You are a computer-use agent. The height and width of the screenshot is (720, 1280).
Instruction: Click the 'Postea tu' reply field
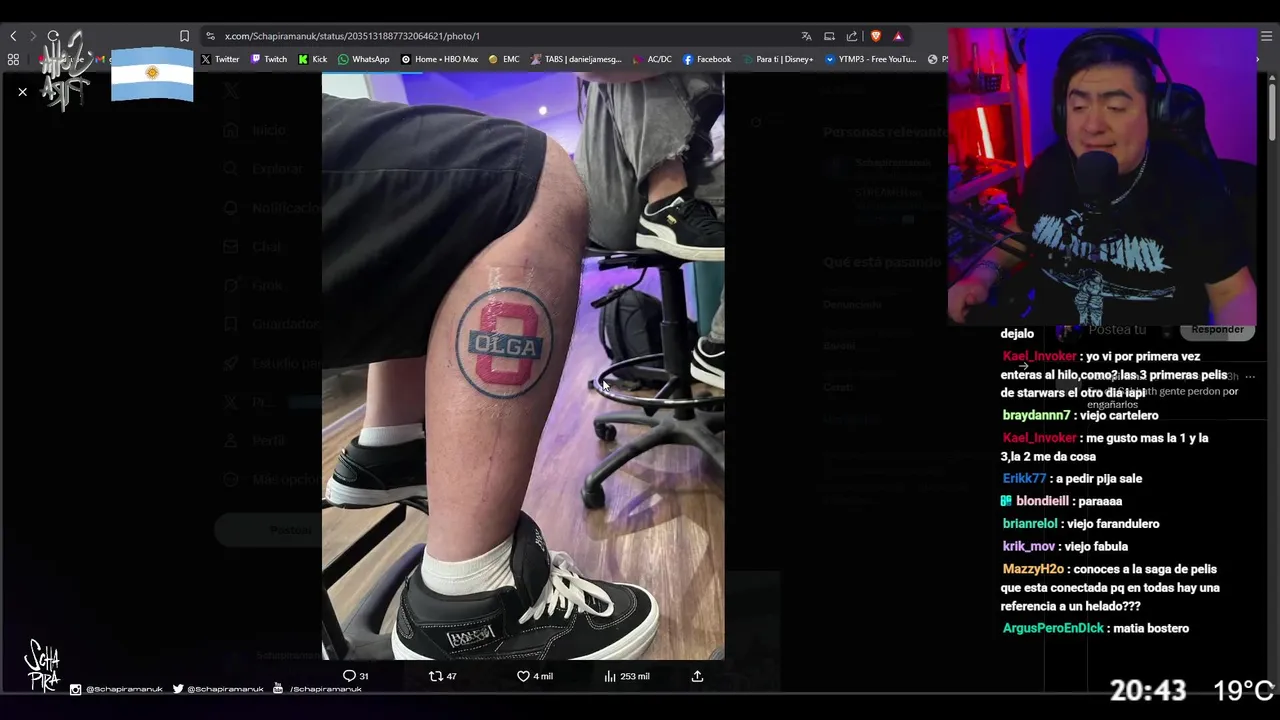pos(1117,330)
